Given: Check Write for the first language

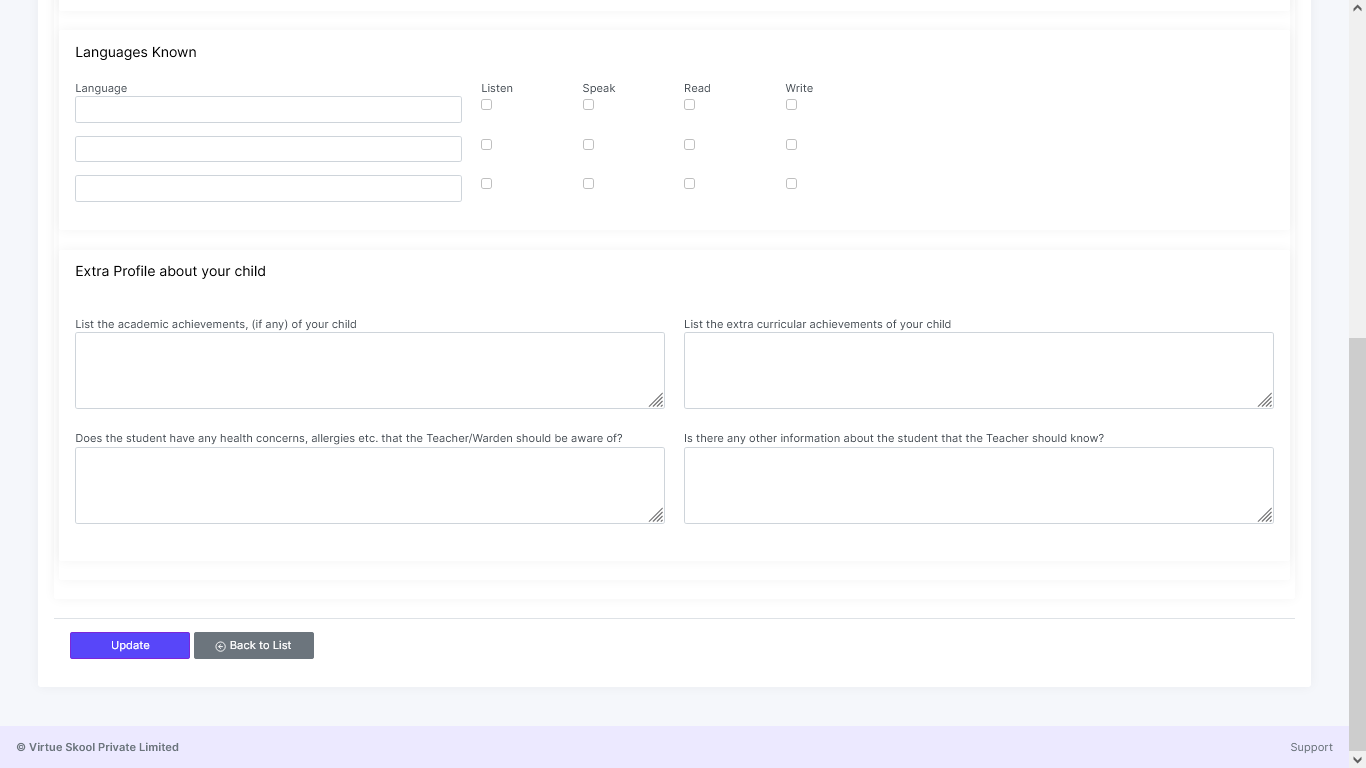Looking at the screenshot, I should pos(791,104).
